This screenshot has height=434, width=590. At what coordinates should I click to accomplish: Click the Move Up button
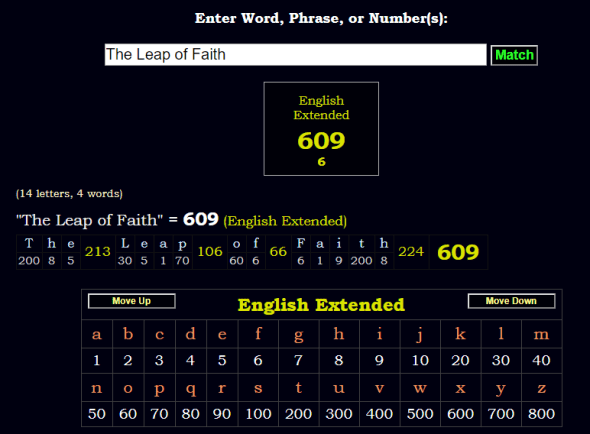(132, 301)
